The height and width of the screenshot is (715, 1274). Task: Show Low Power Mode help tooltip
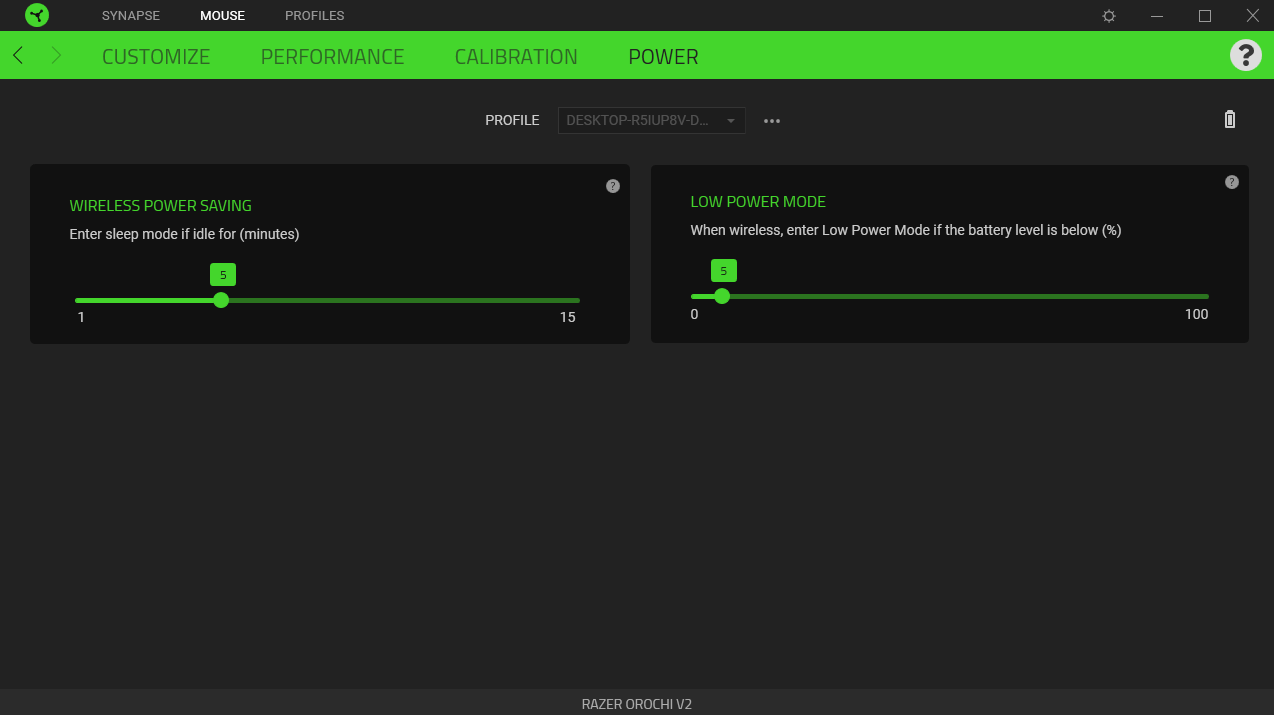click(1232, 182)
